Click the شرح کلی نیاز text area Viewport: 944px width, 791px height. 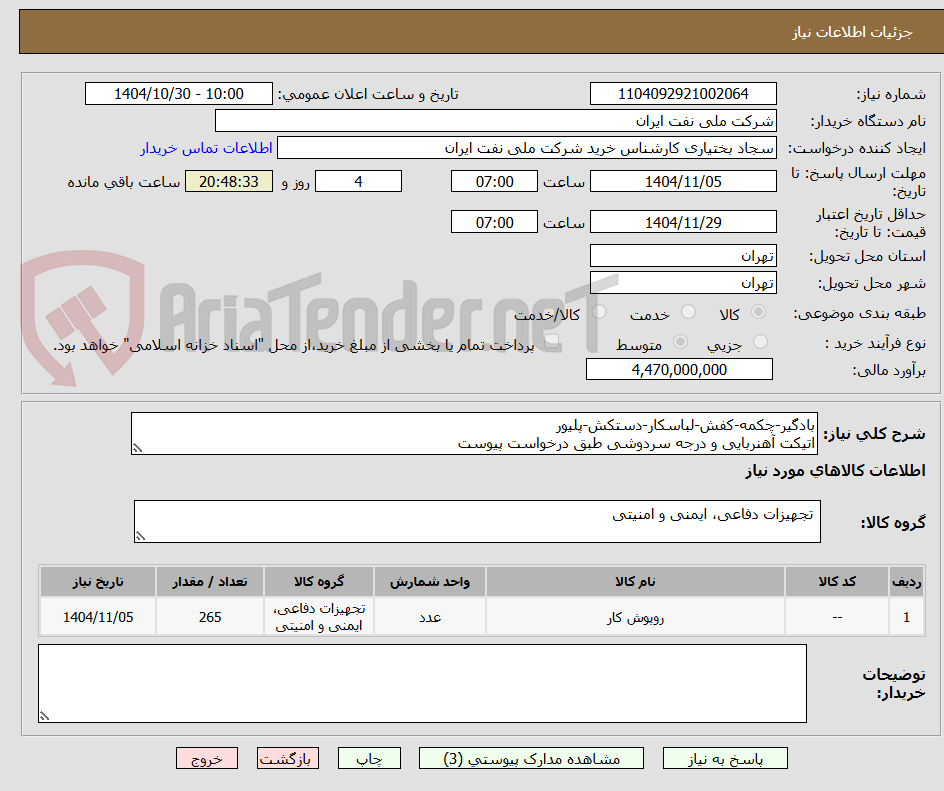tap(474, 433)
